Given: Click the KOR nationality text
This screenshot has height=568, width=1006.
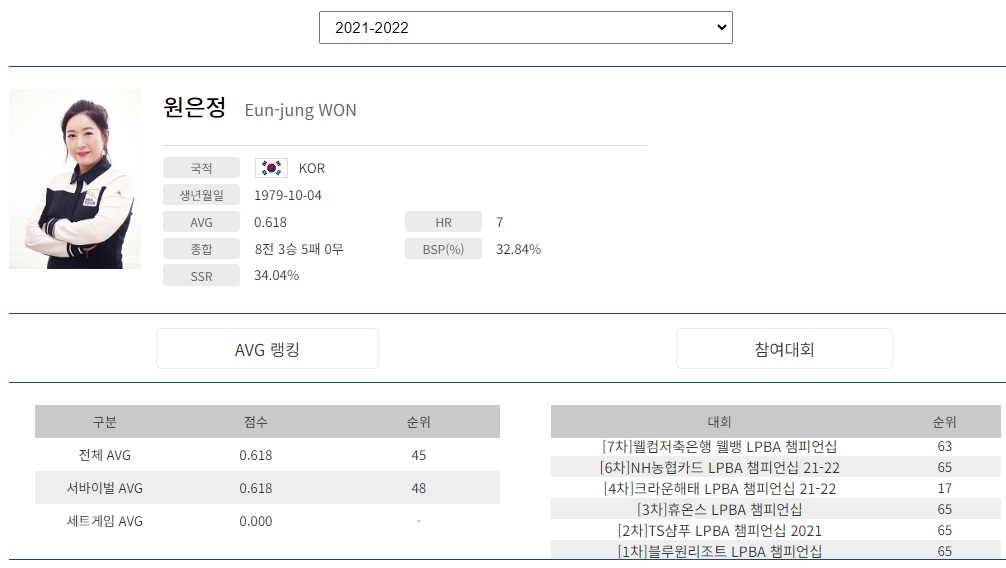Looking at the screenshot, I should click(312, 168).
